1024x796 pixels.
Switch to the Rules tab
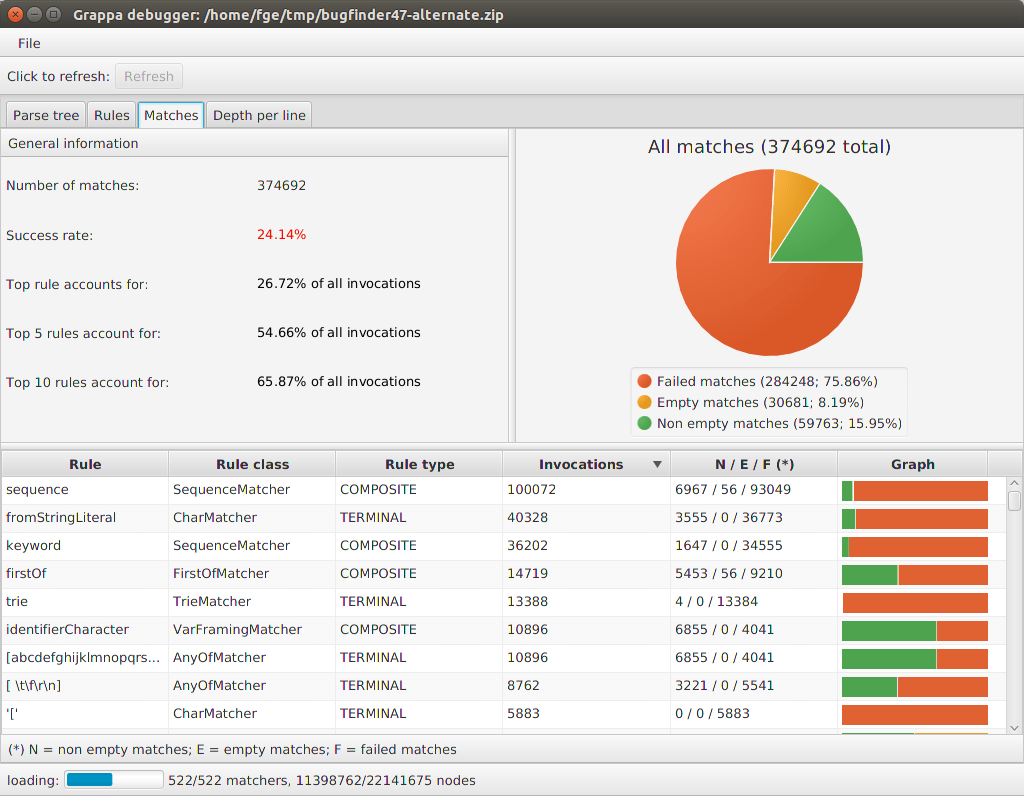(112, 116)
